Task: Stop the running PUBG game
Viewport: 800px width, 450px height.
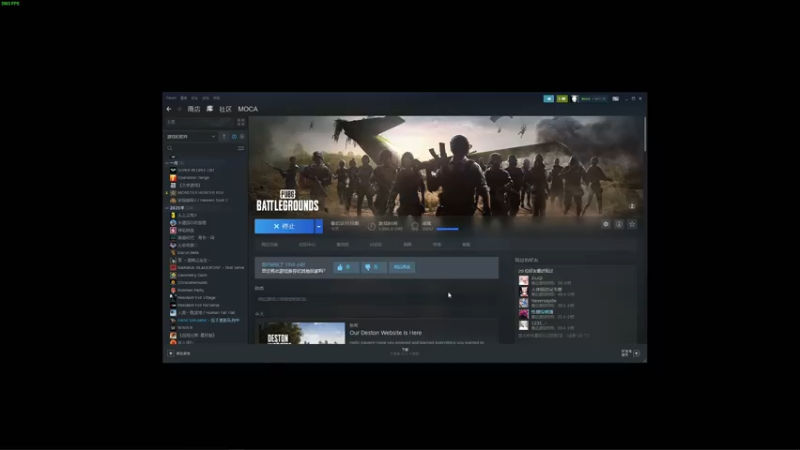Action: pos(284,226)
